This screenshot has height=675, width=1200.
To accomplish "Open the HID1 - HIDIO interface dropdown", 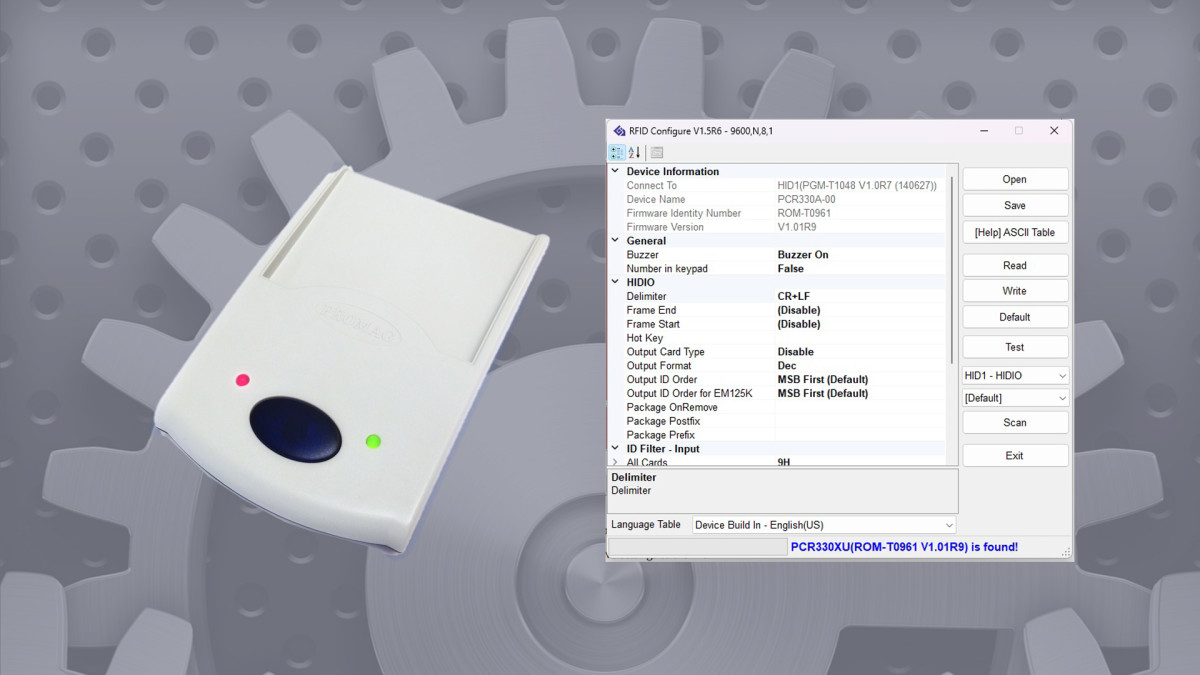I will point(1015,376).
